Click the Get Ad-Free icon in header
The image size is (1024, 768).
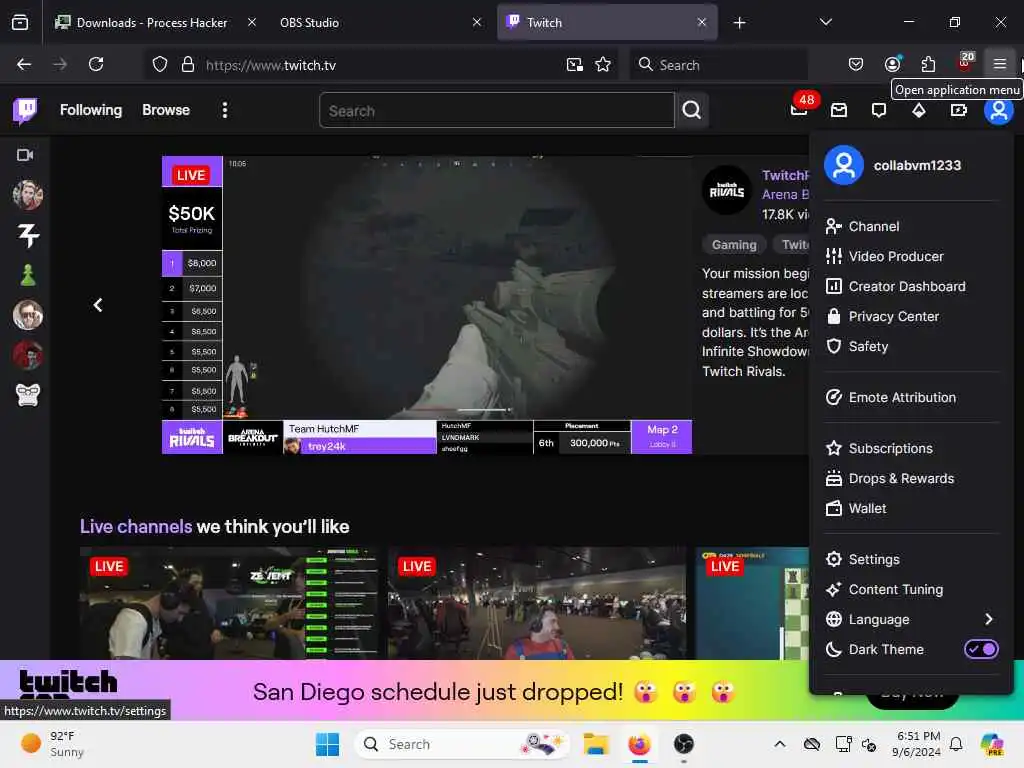click(x=958, y=110)
